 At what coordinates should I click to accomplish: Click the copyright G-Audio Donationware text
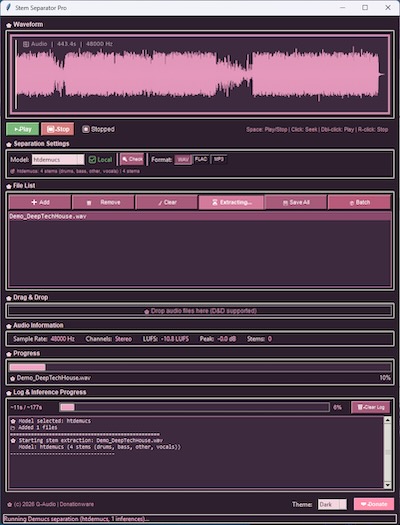[54, 504]
